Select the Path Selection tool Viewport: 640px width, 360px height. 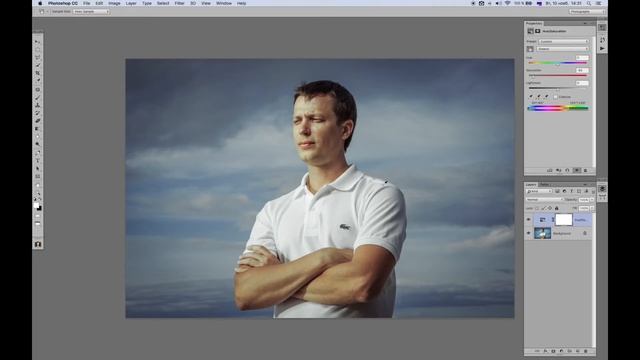[38, 169]
